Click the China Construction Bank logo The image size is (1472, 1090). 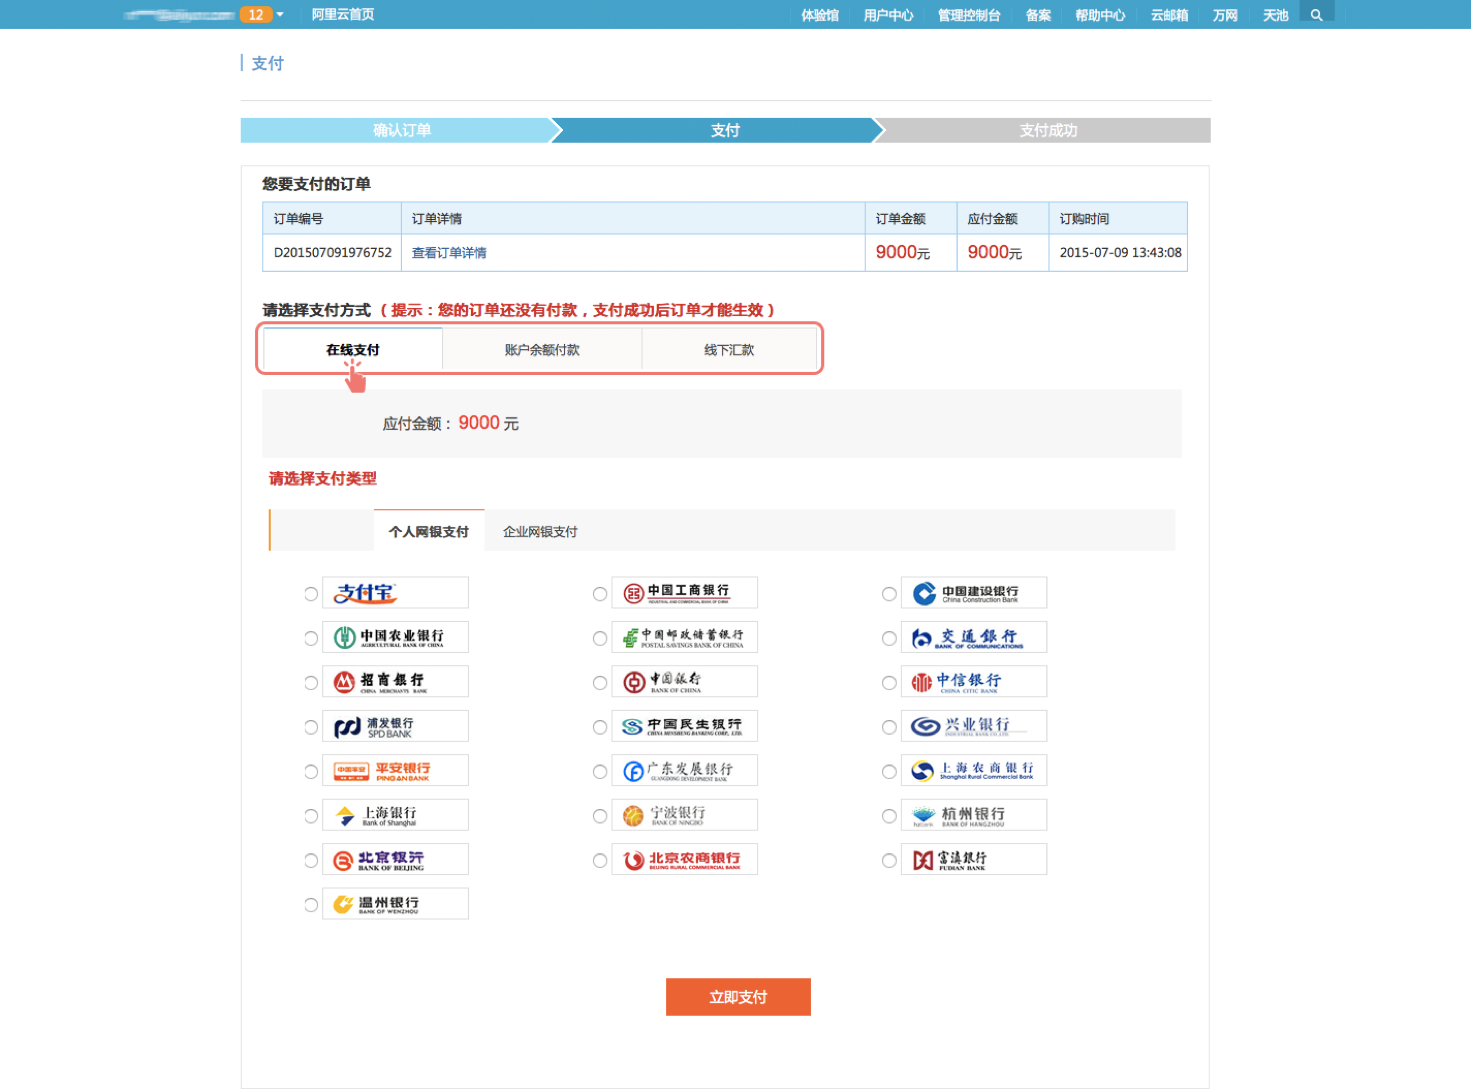click(x=973, y=593)
